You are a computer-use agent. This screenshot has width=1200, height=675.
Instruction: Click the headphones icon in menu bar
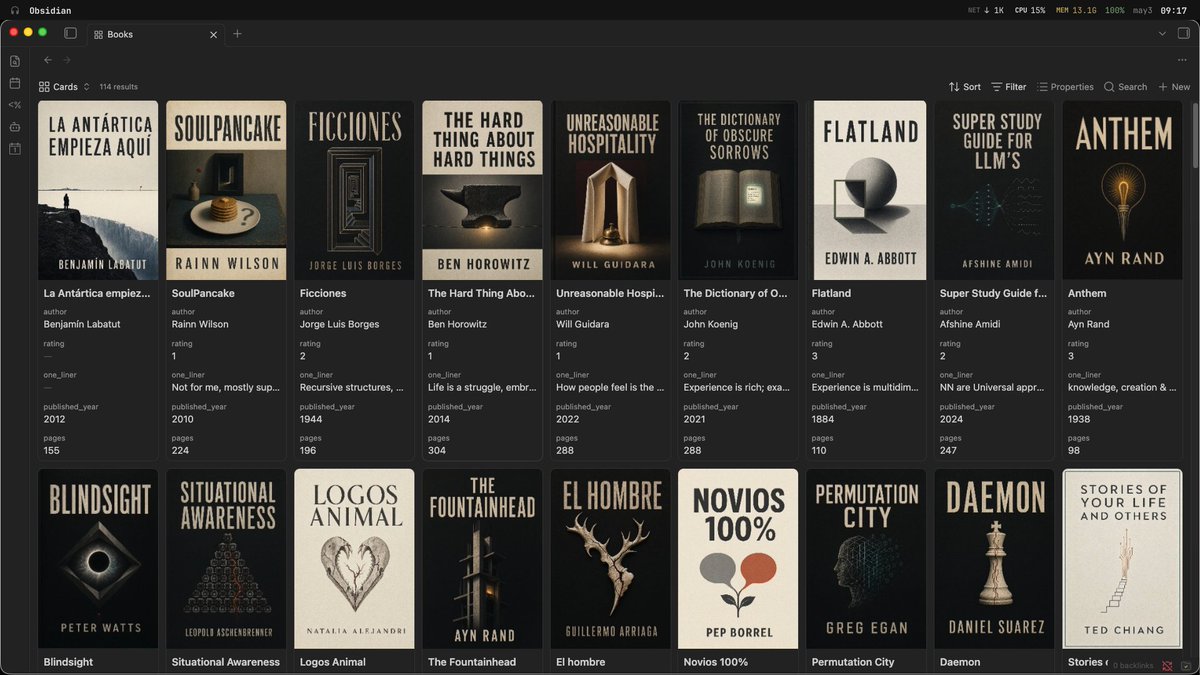(x=14, y=10)
